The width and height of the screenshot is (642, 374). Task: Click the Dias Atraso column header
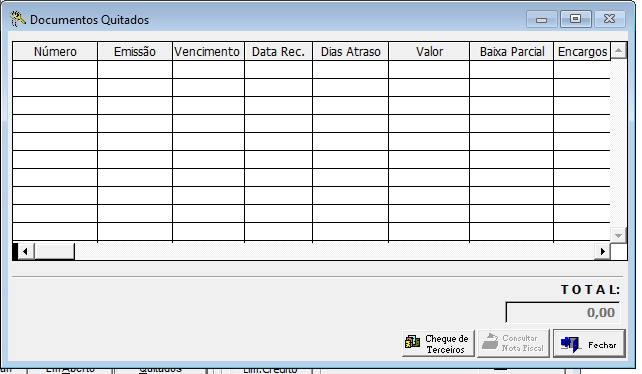[350, 51]
